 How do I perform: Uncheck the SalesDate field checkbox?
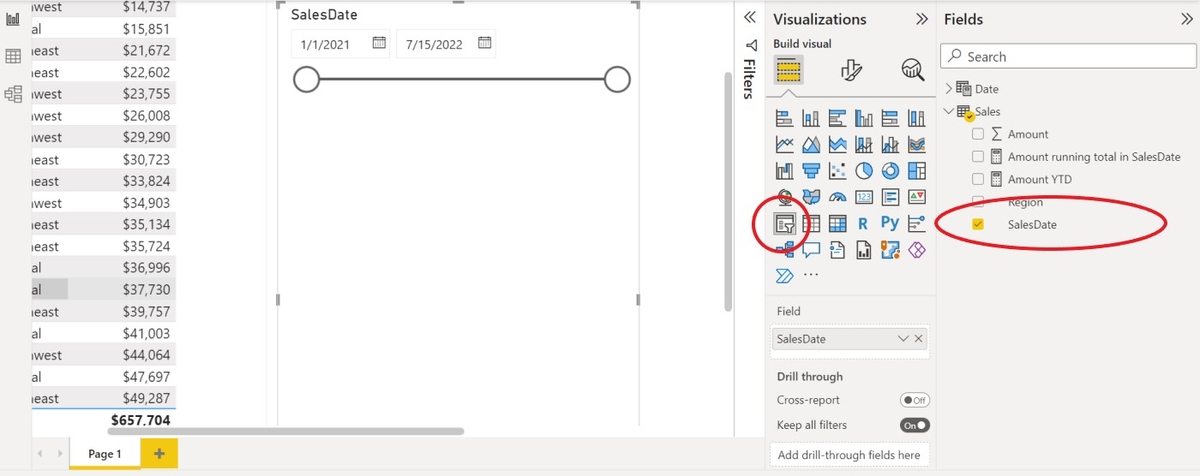coord(978,225)
